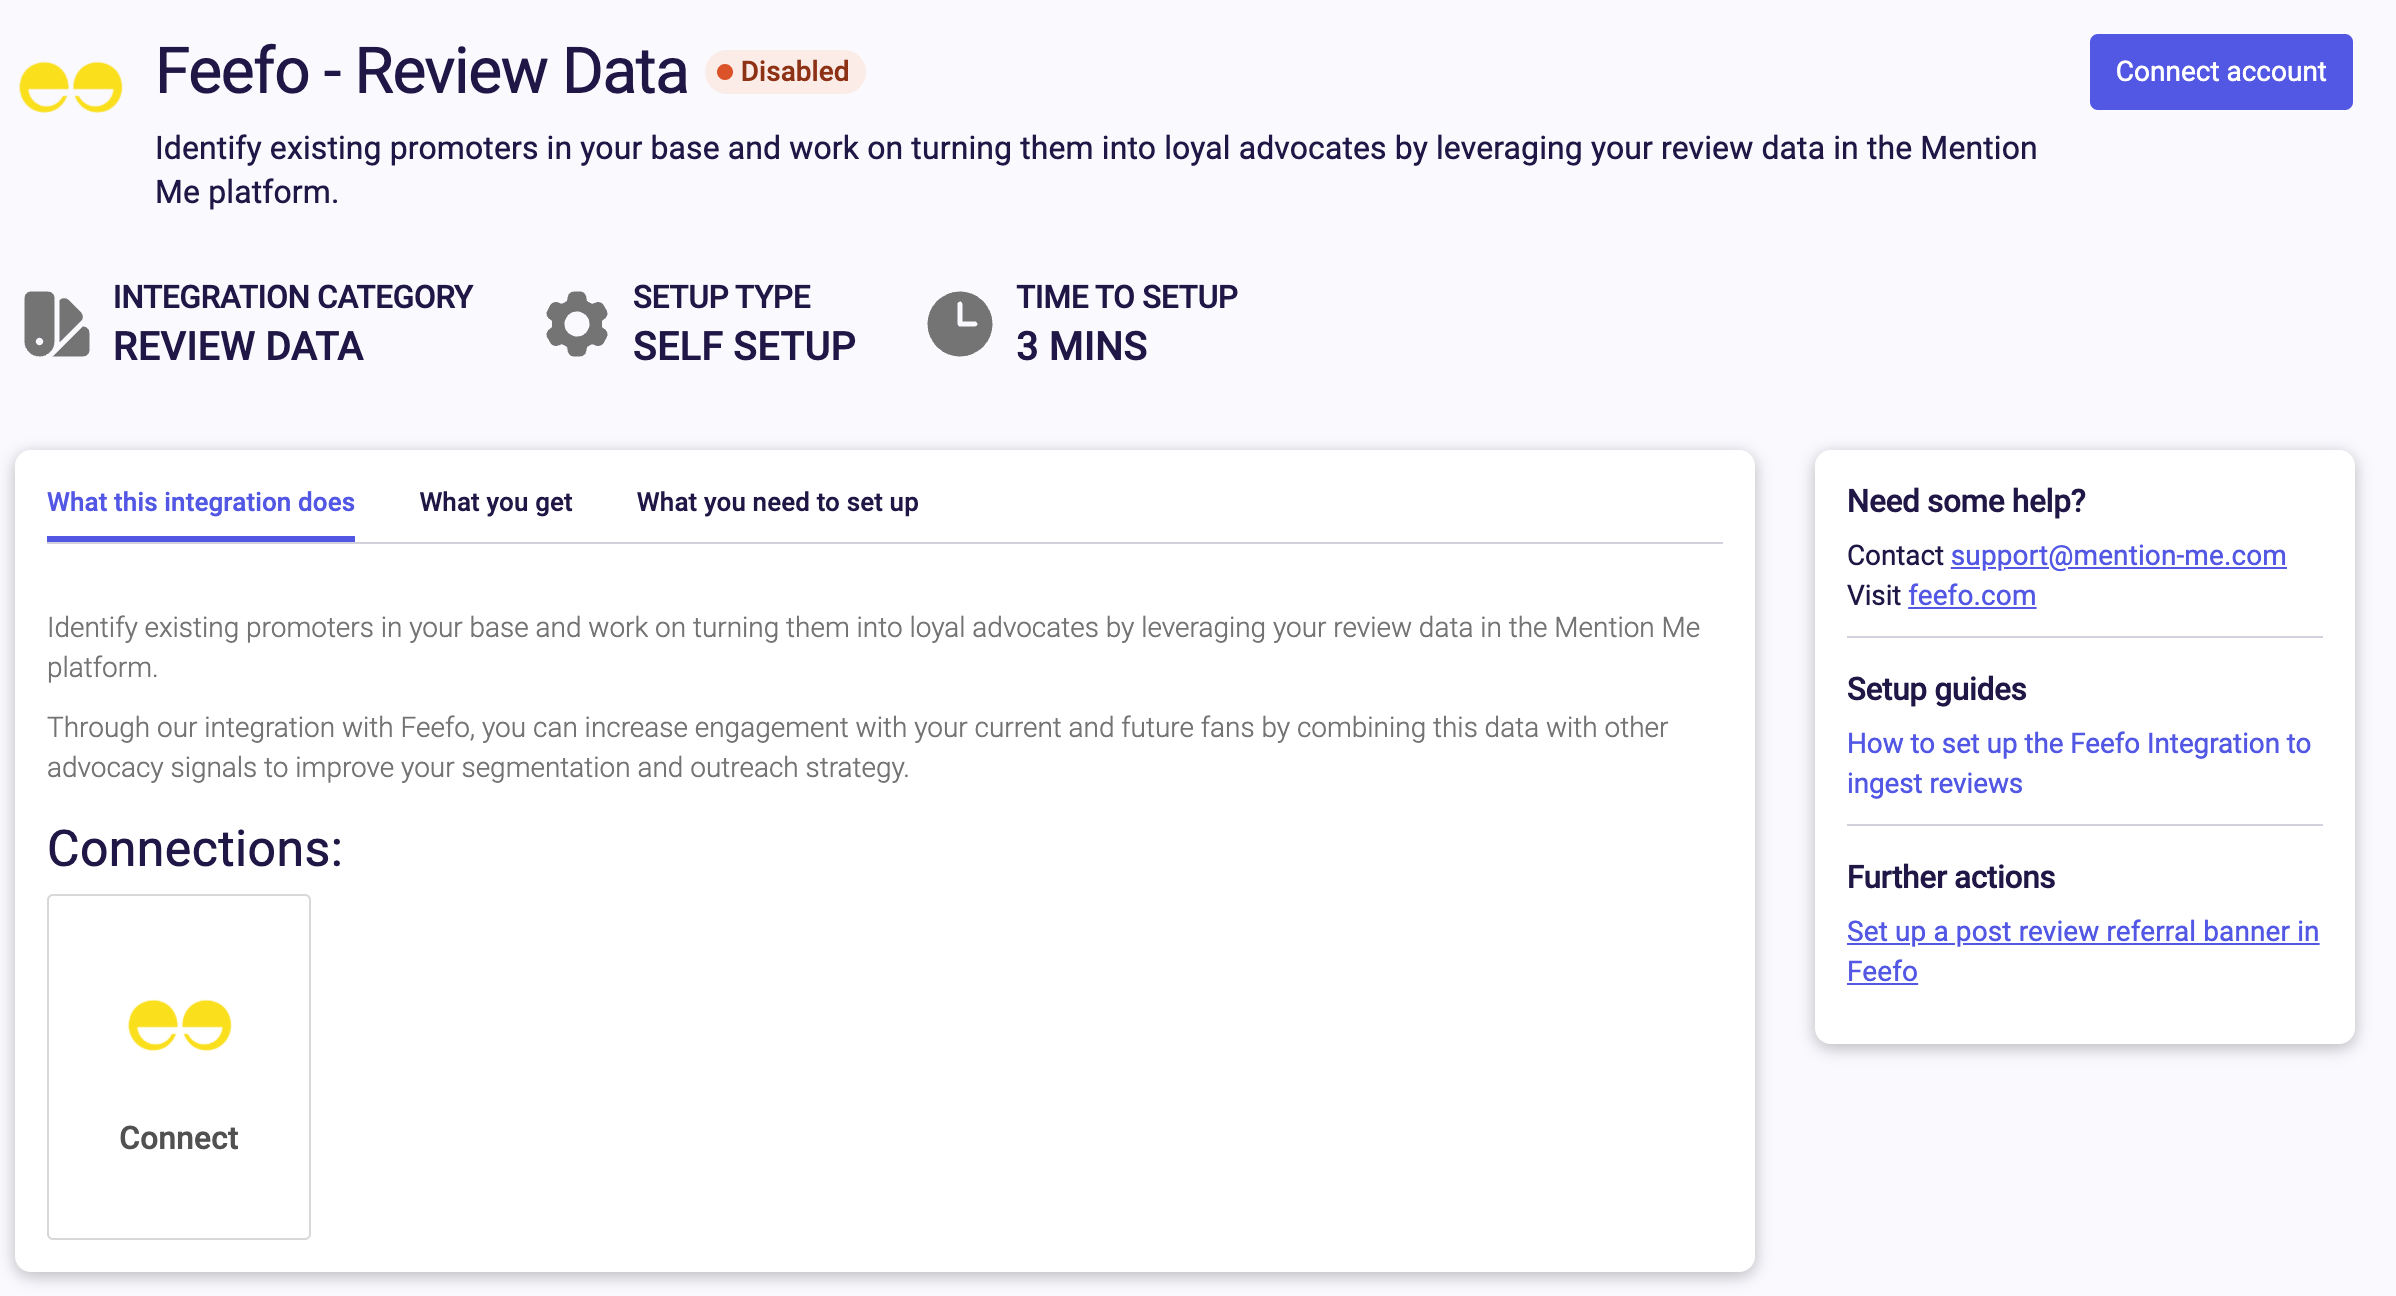Select the Connect card under Connections
This screenshot has width=2396, height=1296.
coord(179,1067)
